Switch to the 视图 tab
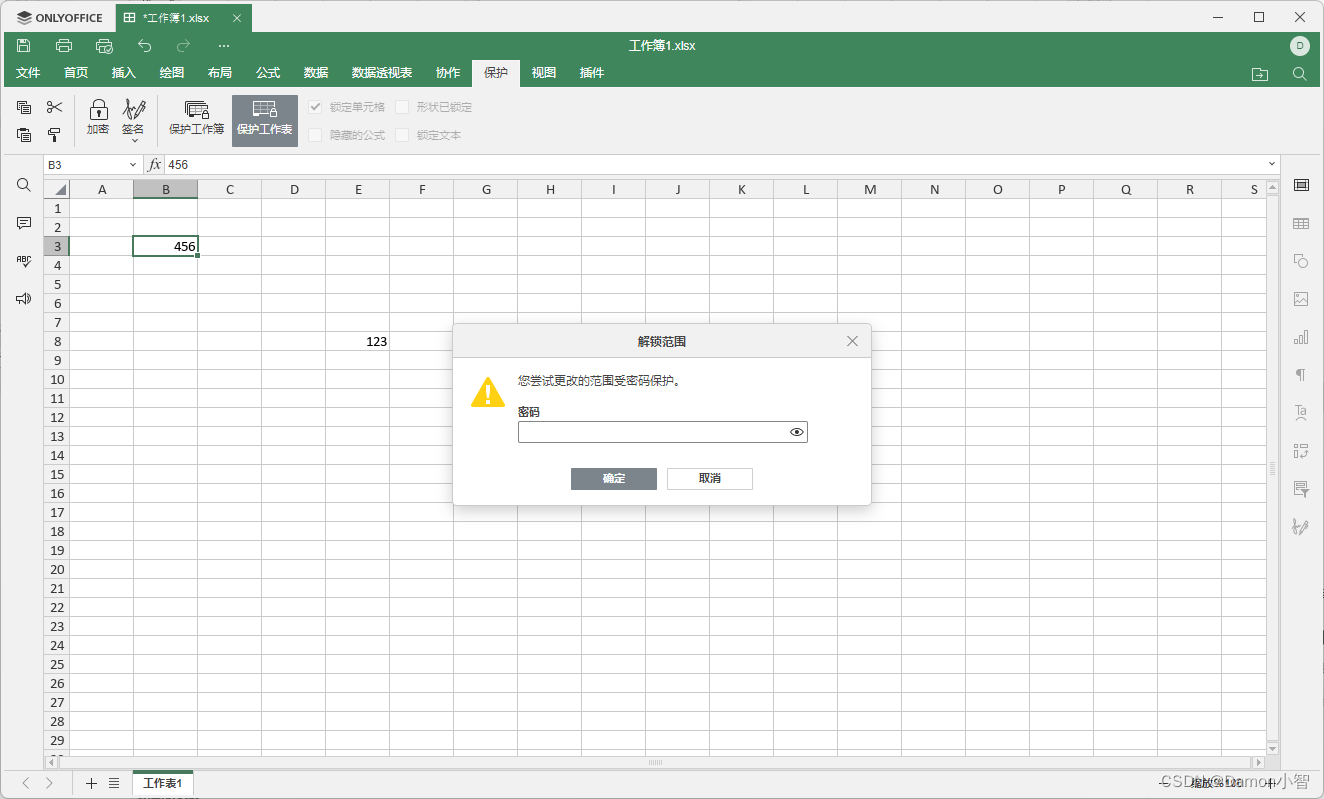 click(x=544, y=73)
